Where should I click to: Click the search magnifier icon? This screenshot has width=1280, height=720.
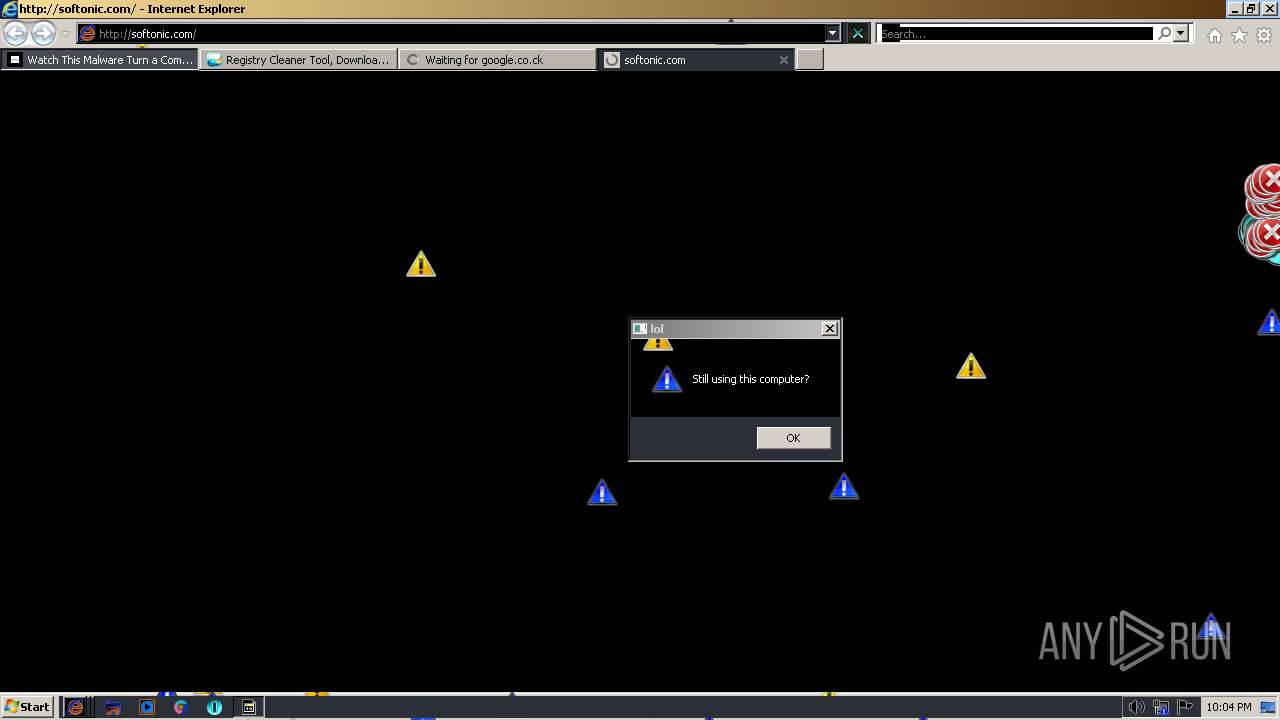1164,33
